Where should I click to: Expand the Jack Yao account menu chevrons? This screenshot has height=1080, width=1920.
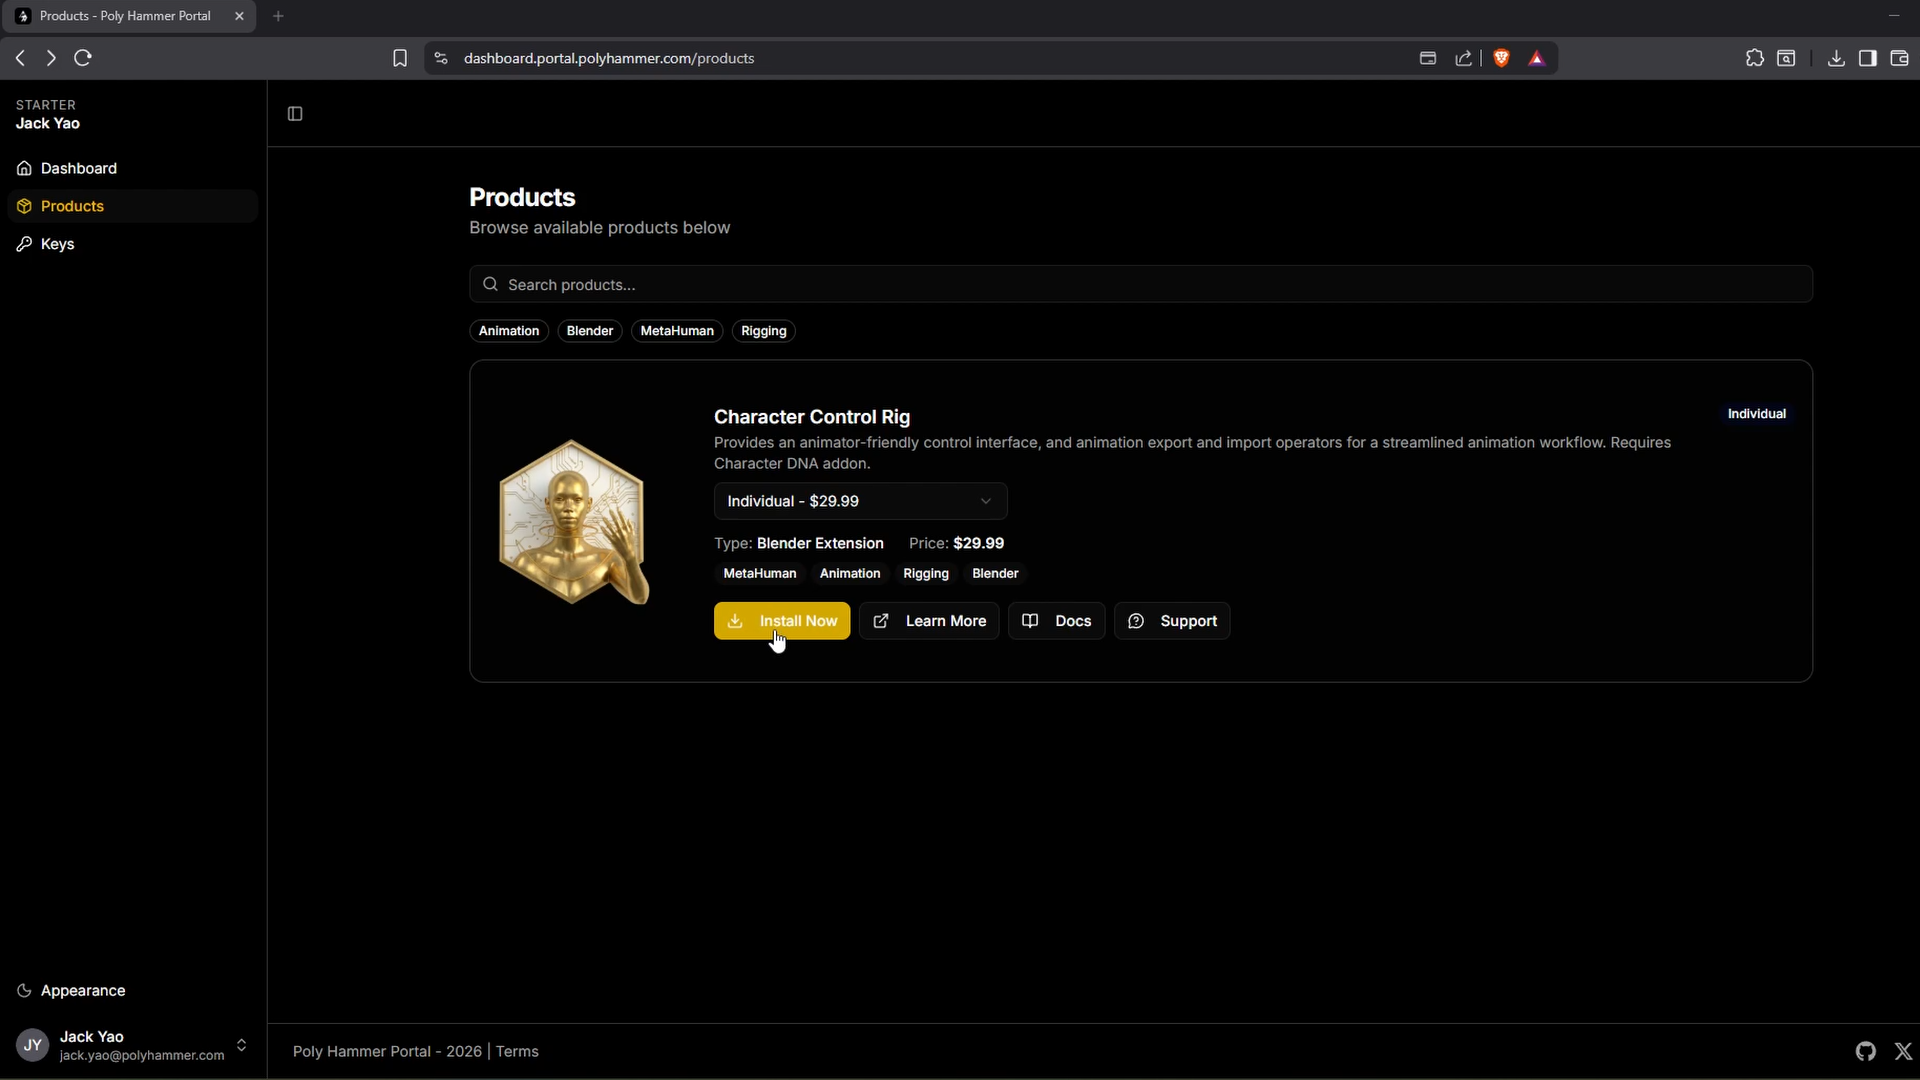pos(241,1045)
